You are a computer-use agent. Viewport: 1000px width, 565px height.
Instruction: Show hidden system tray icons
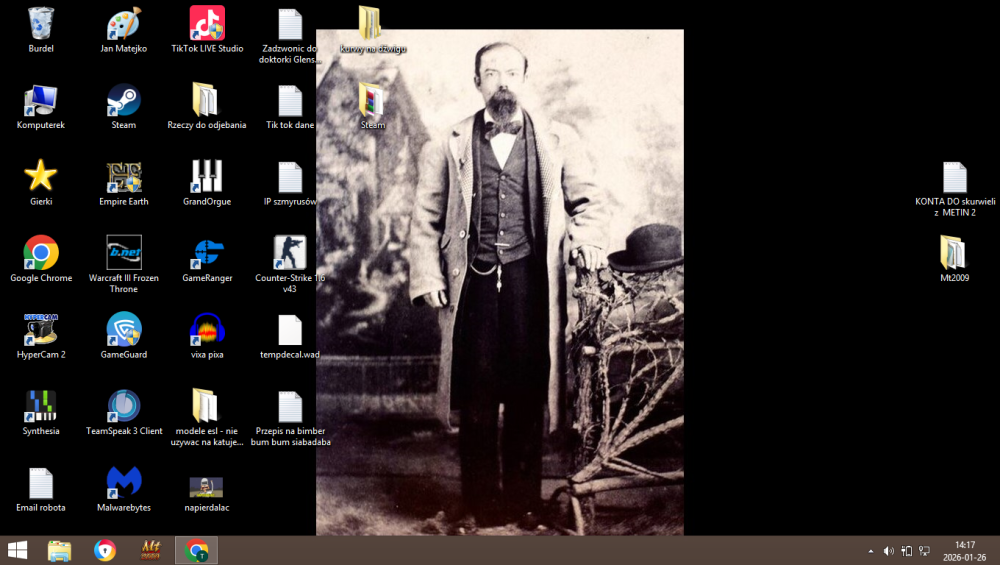(871, 551)
